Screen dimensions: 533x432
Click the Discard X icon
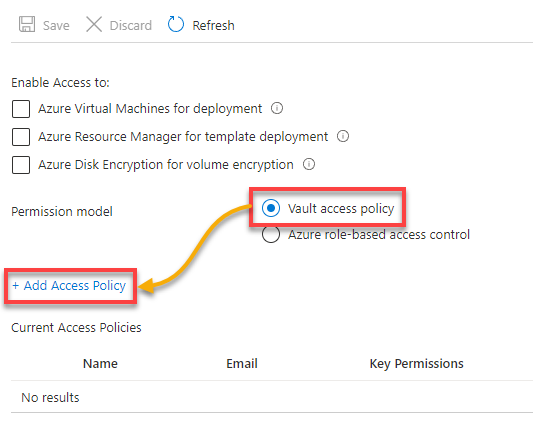94,24
